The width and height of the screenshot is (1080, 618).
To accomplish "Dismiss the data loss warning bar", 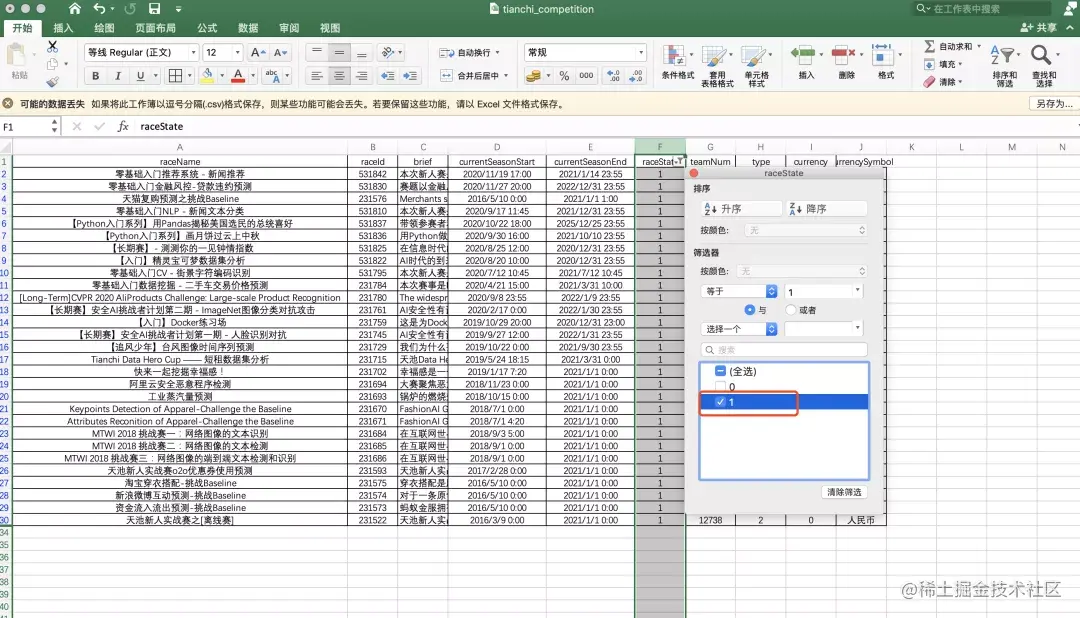I will coord(8,103).
